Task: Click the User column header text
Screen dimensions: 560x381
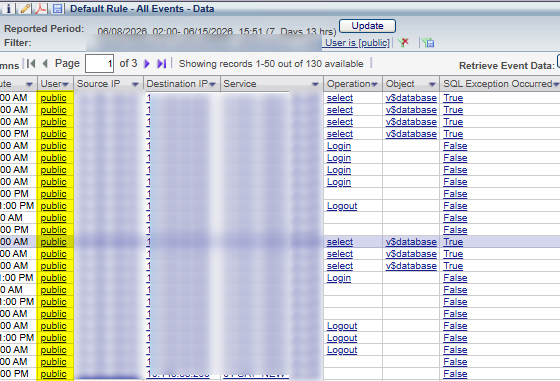Action: (x=51, y=84)
